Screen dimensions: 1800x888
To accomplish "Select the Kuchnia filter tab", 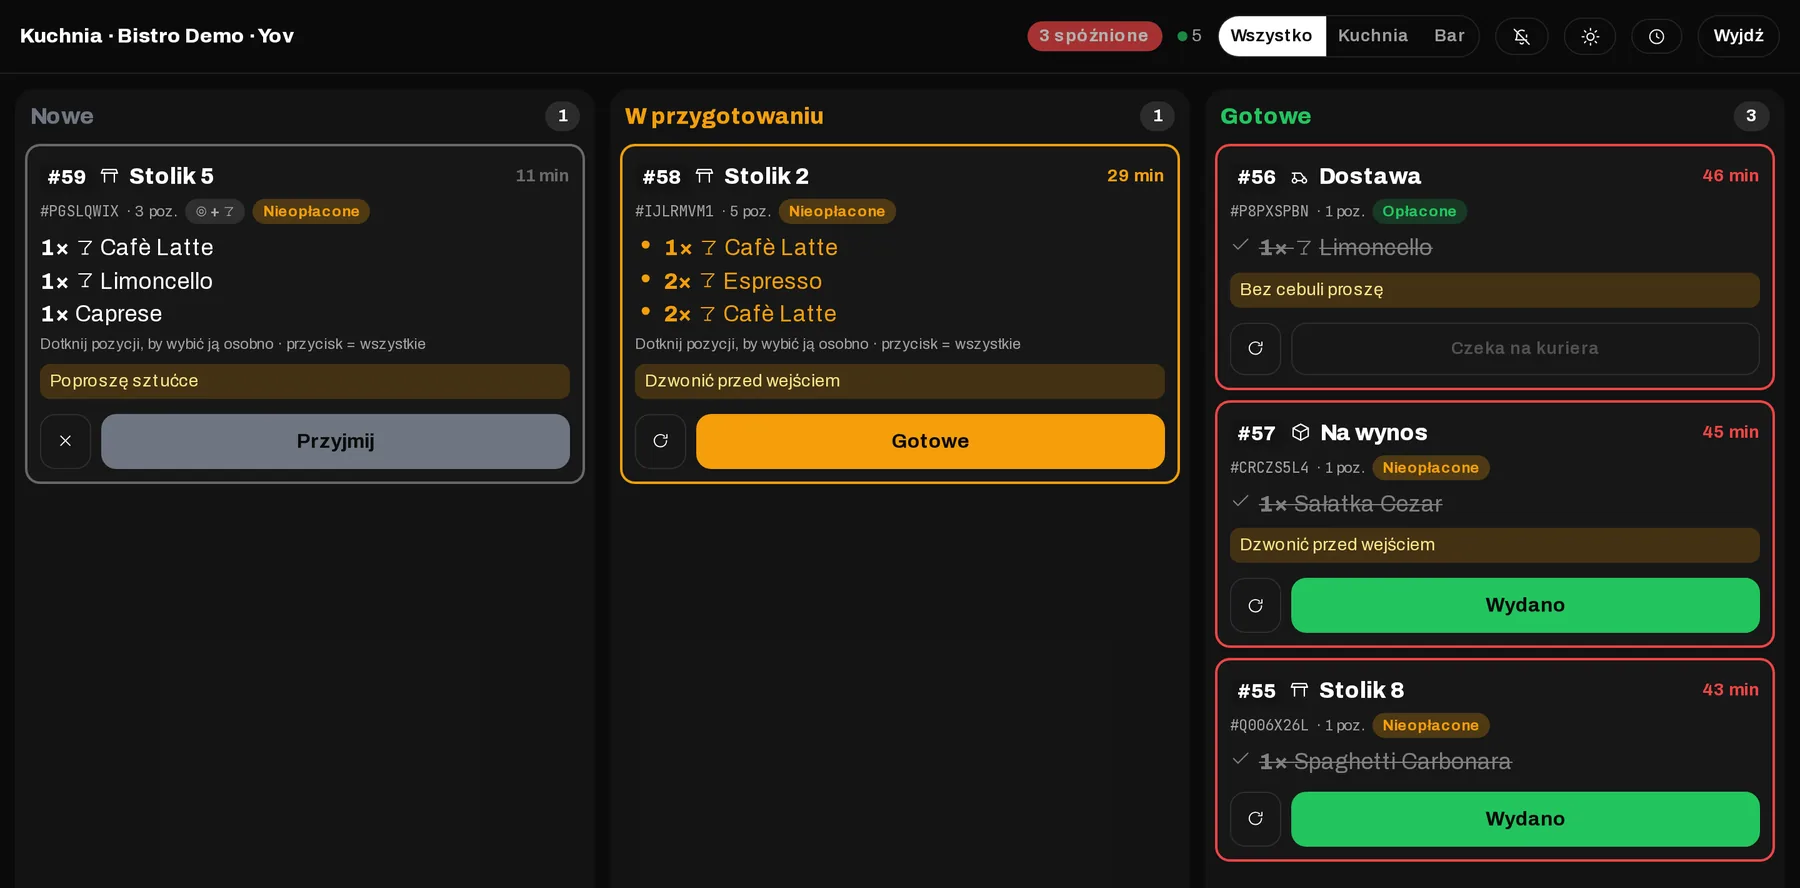I will [1373, 36].
